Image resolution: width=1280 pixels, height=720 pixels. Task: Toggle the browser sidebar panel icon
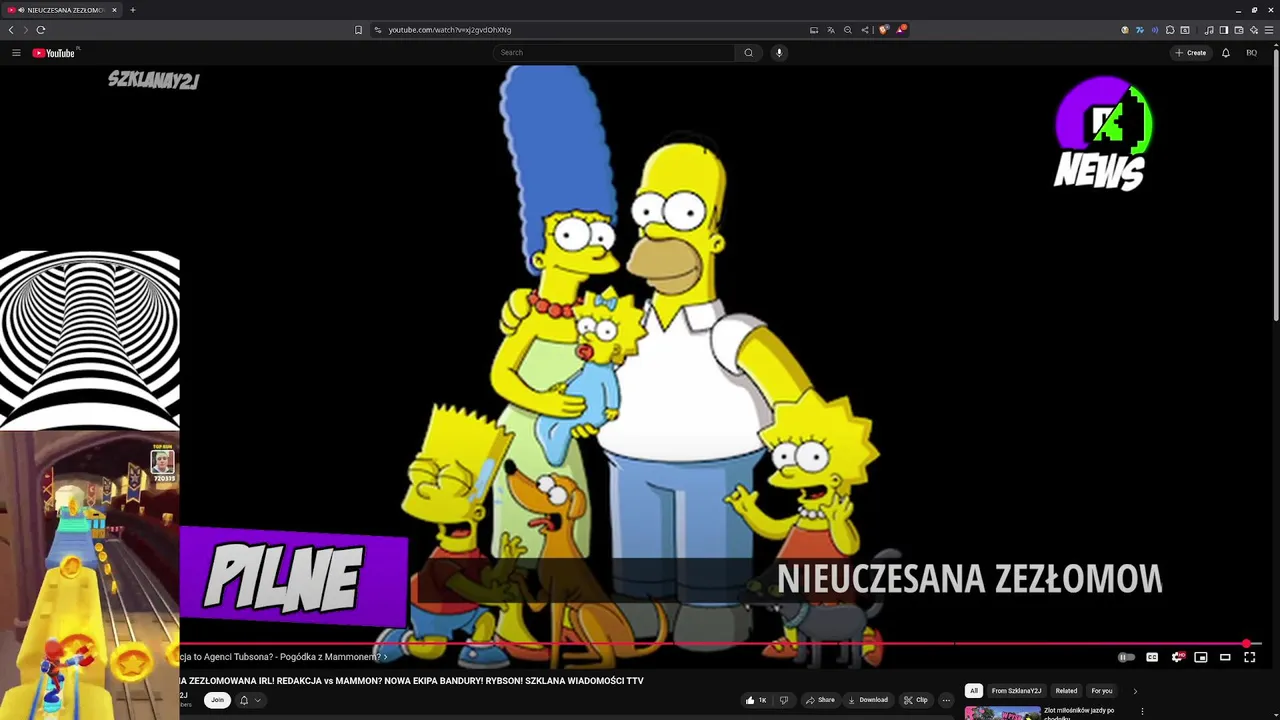1223,30
